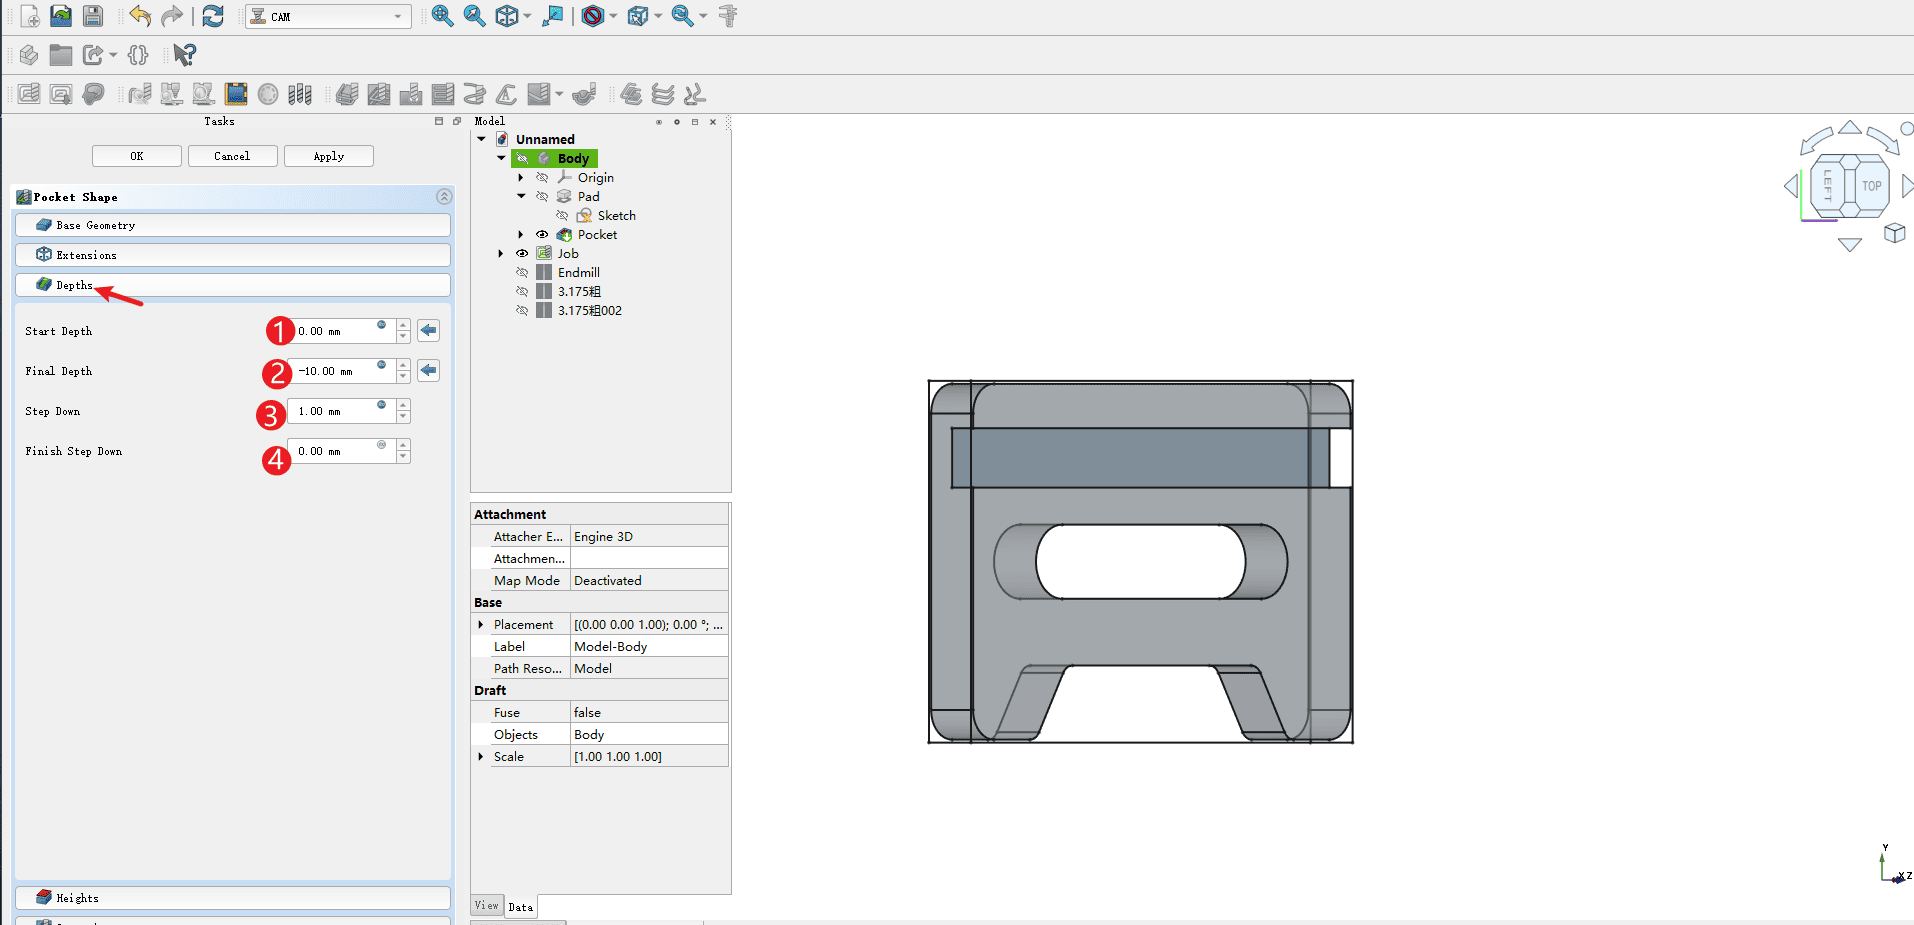The width and height of the screenshot is (1914, 925).
Task: Toggle visibility of Pad in model tree
Action: [542, 196]
